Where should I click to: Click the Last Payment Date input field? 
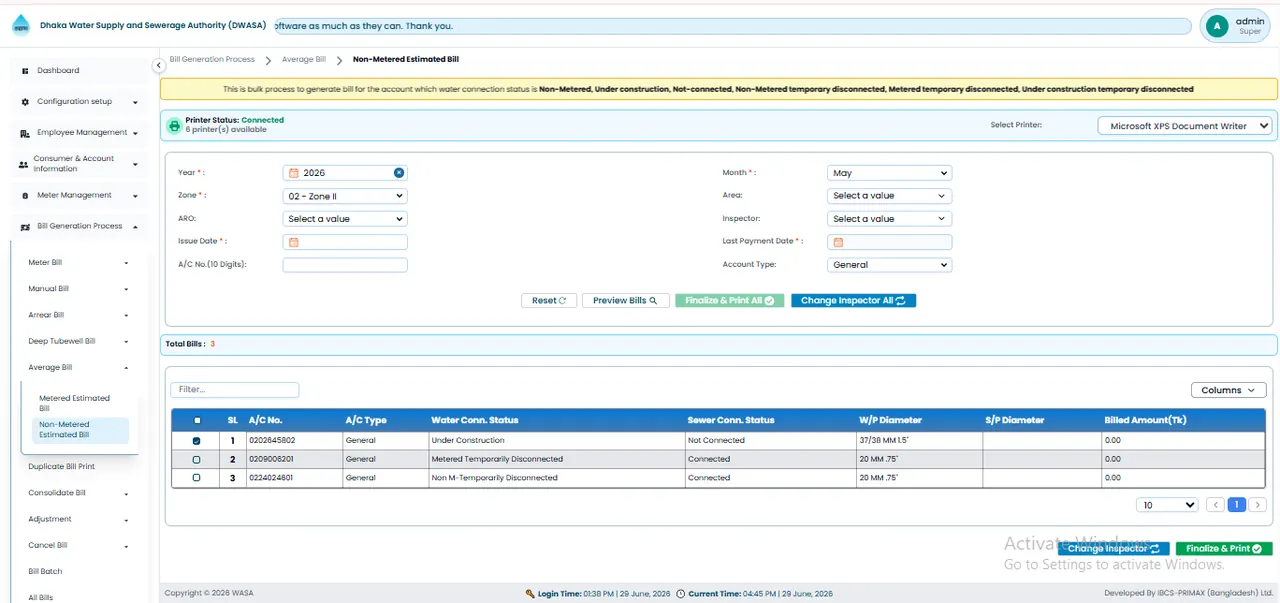click(889, 242)
